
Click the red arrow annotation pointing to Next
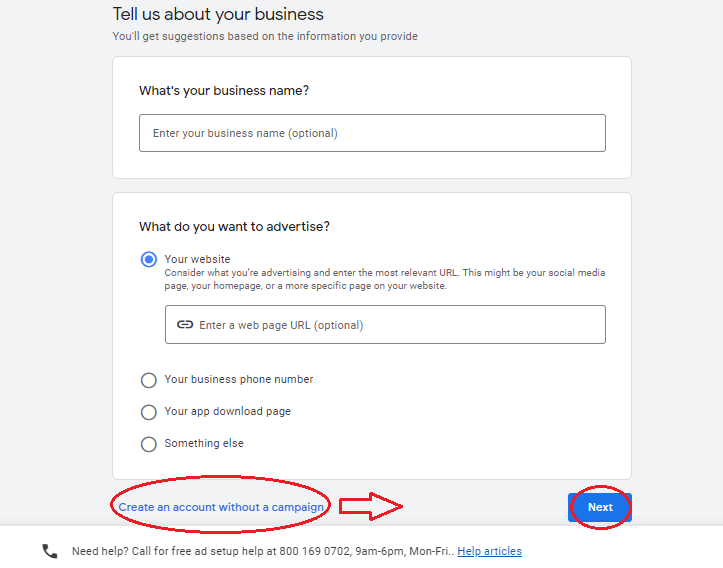point(370,507)
